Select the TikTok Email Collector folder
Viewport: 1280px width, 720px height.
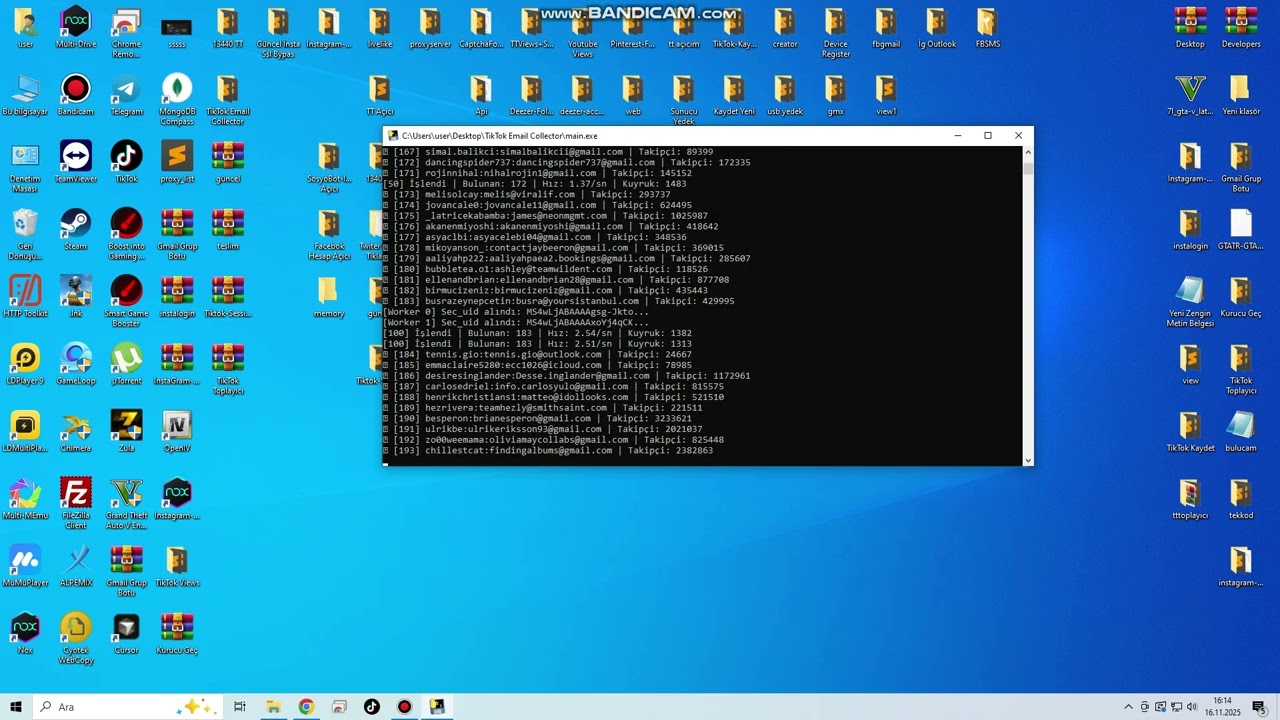click(228, 100)
